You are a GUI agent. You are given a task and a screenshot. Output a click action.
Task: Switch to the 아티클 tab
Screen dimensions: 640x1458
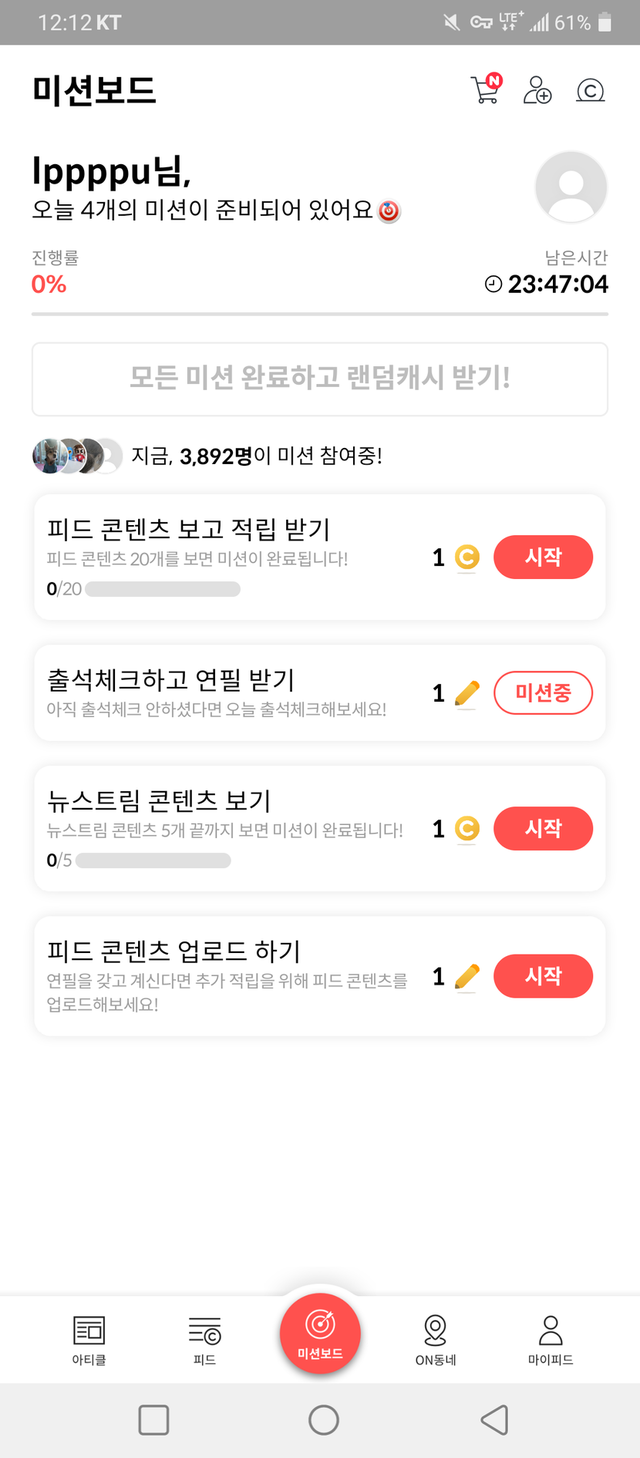point(89,1339)
